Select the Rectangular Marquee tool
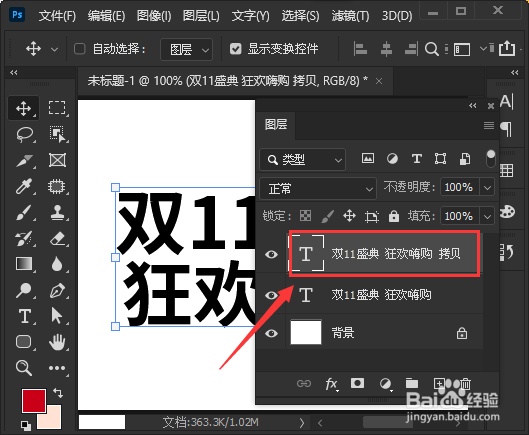The width and height of the screenshot is (529, 435). click(57, 108)
